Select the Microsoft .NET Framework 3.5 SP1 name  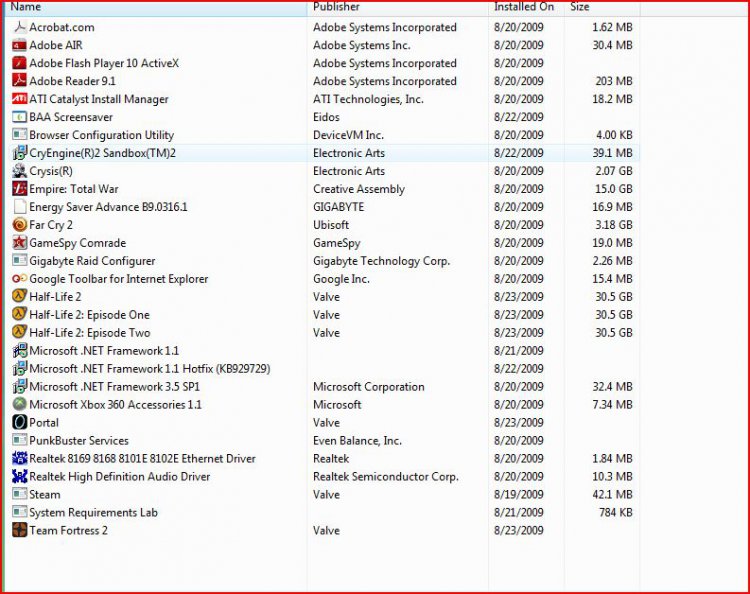(x=114, y=386)
